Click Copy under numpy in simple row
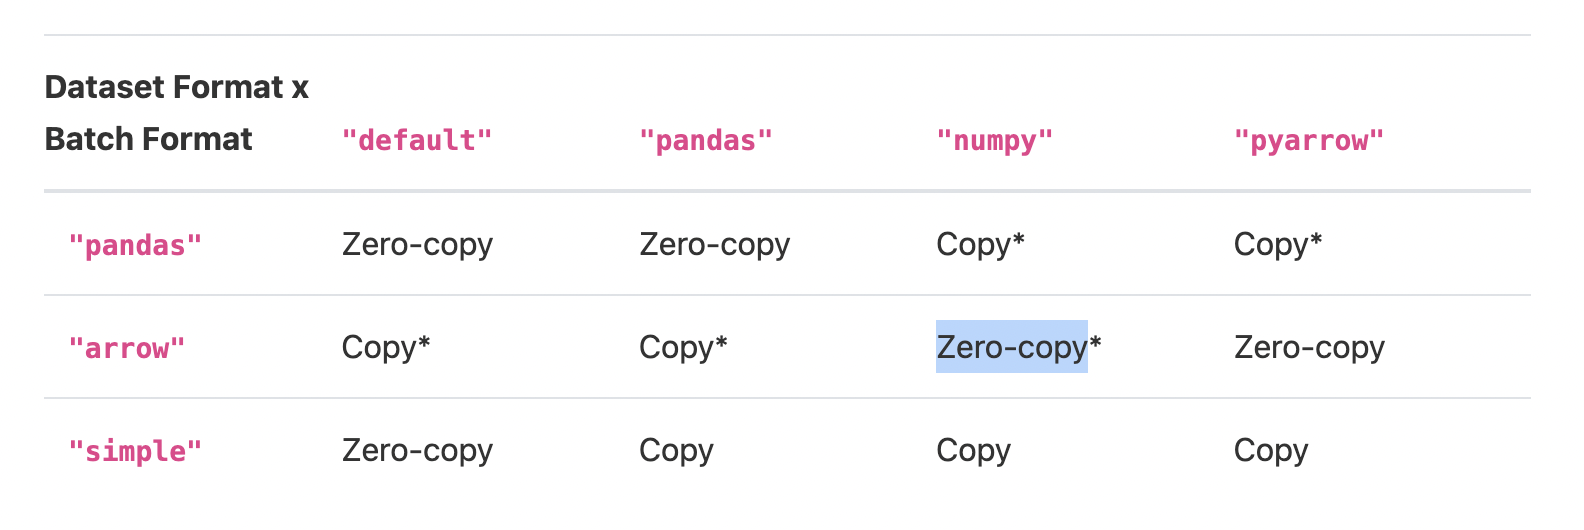Image resolution: width=1584 pixels, height=530 pixels. pos(973,451)
